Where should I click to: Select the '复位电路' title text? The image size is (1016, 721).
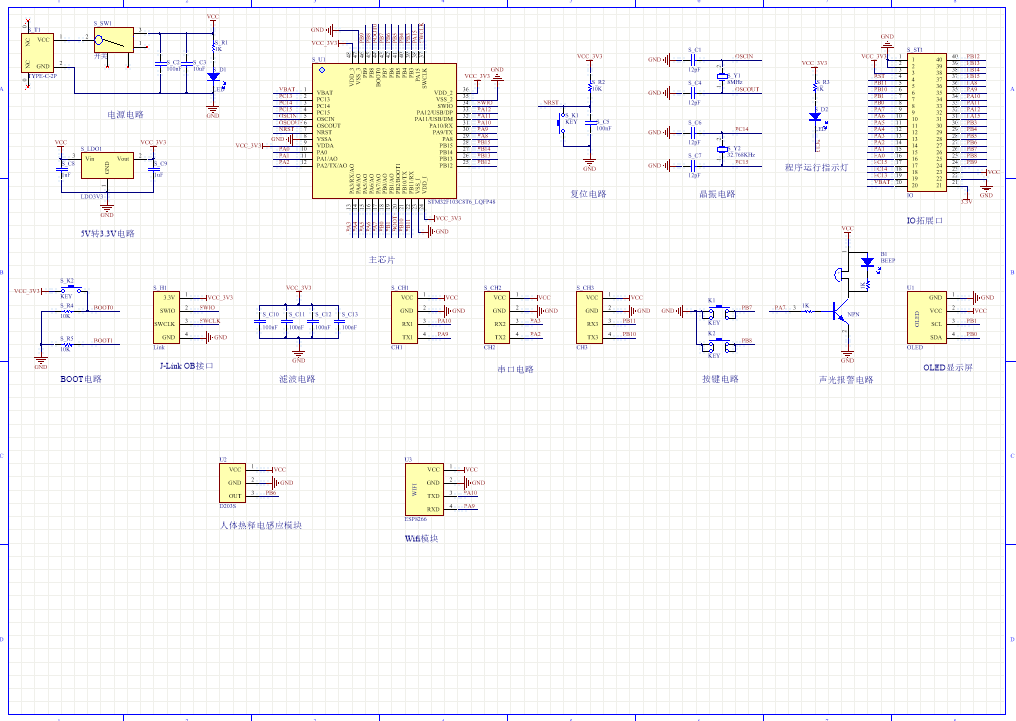(x=588, y=194)
